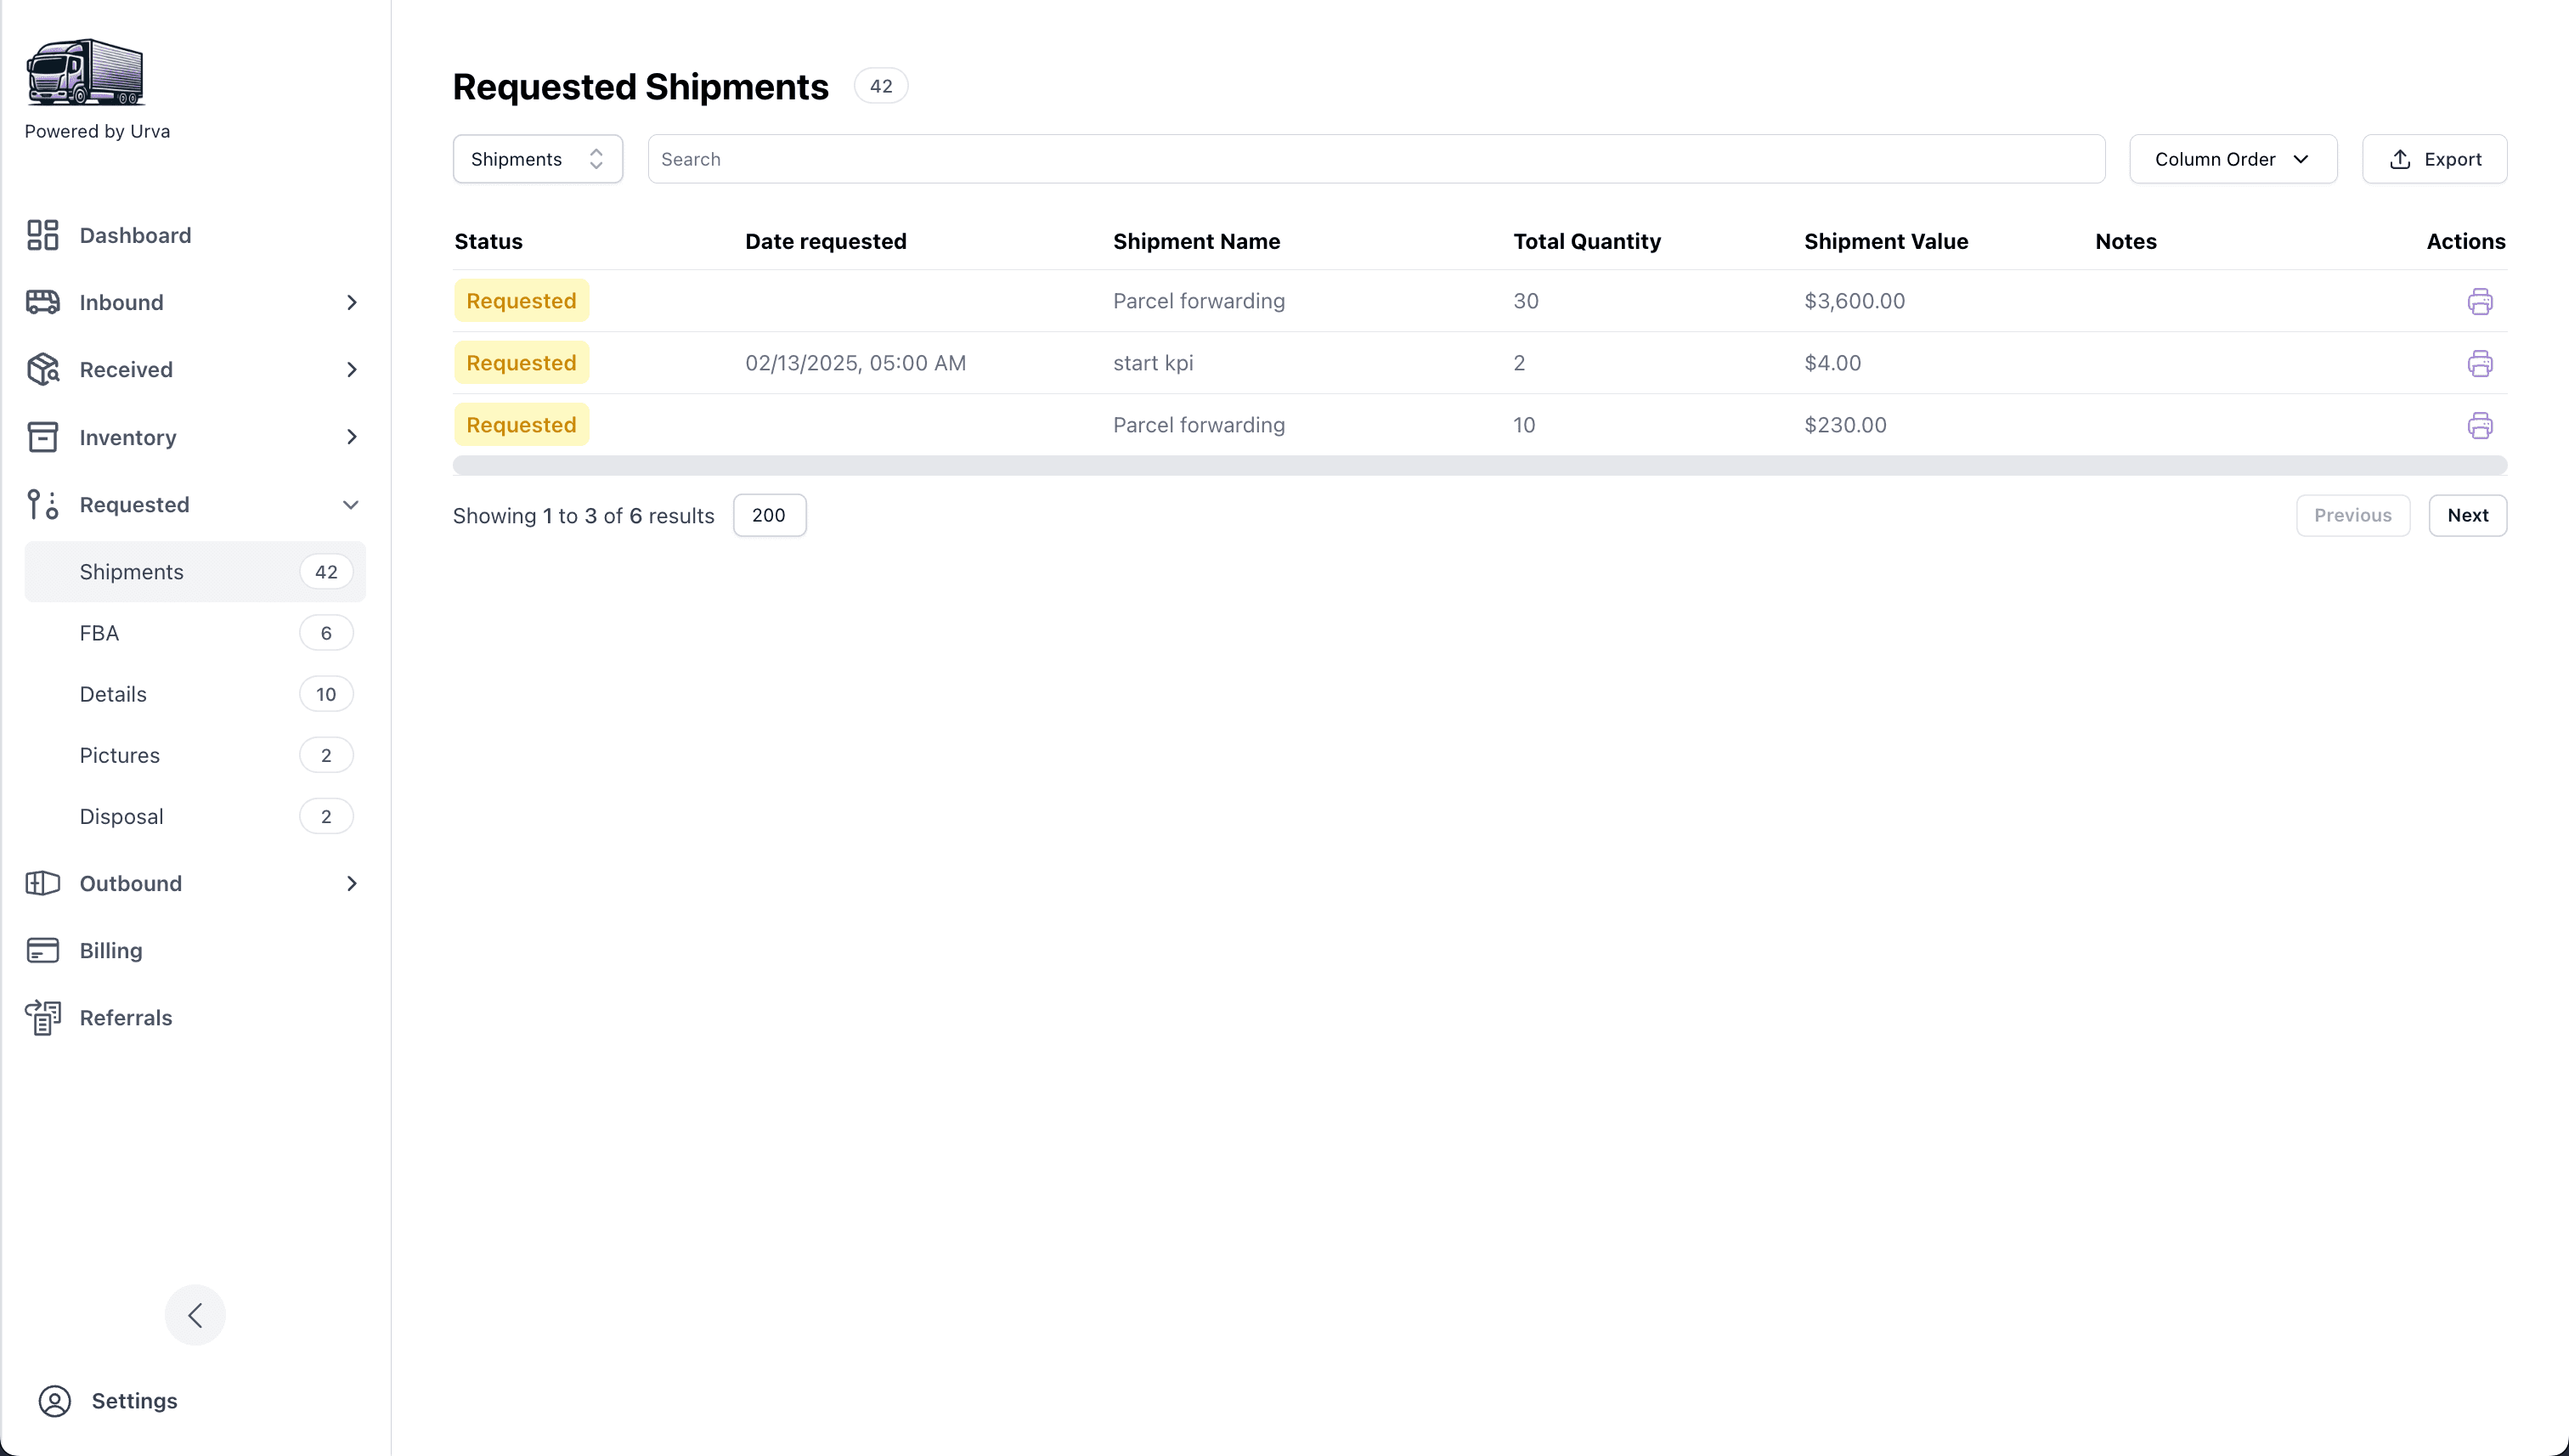Select the FBA submenu item
Screen dimensions: 2569x1456
tap(99, 633)
